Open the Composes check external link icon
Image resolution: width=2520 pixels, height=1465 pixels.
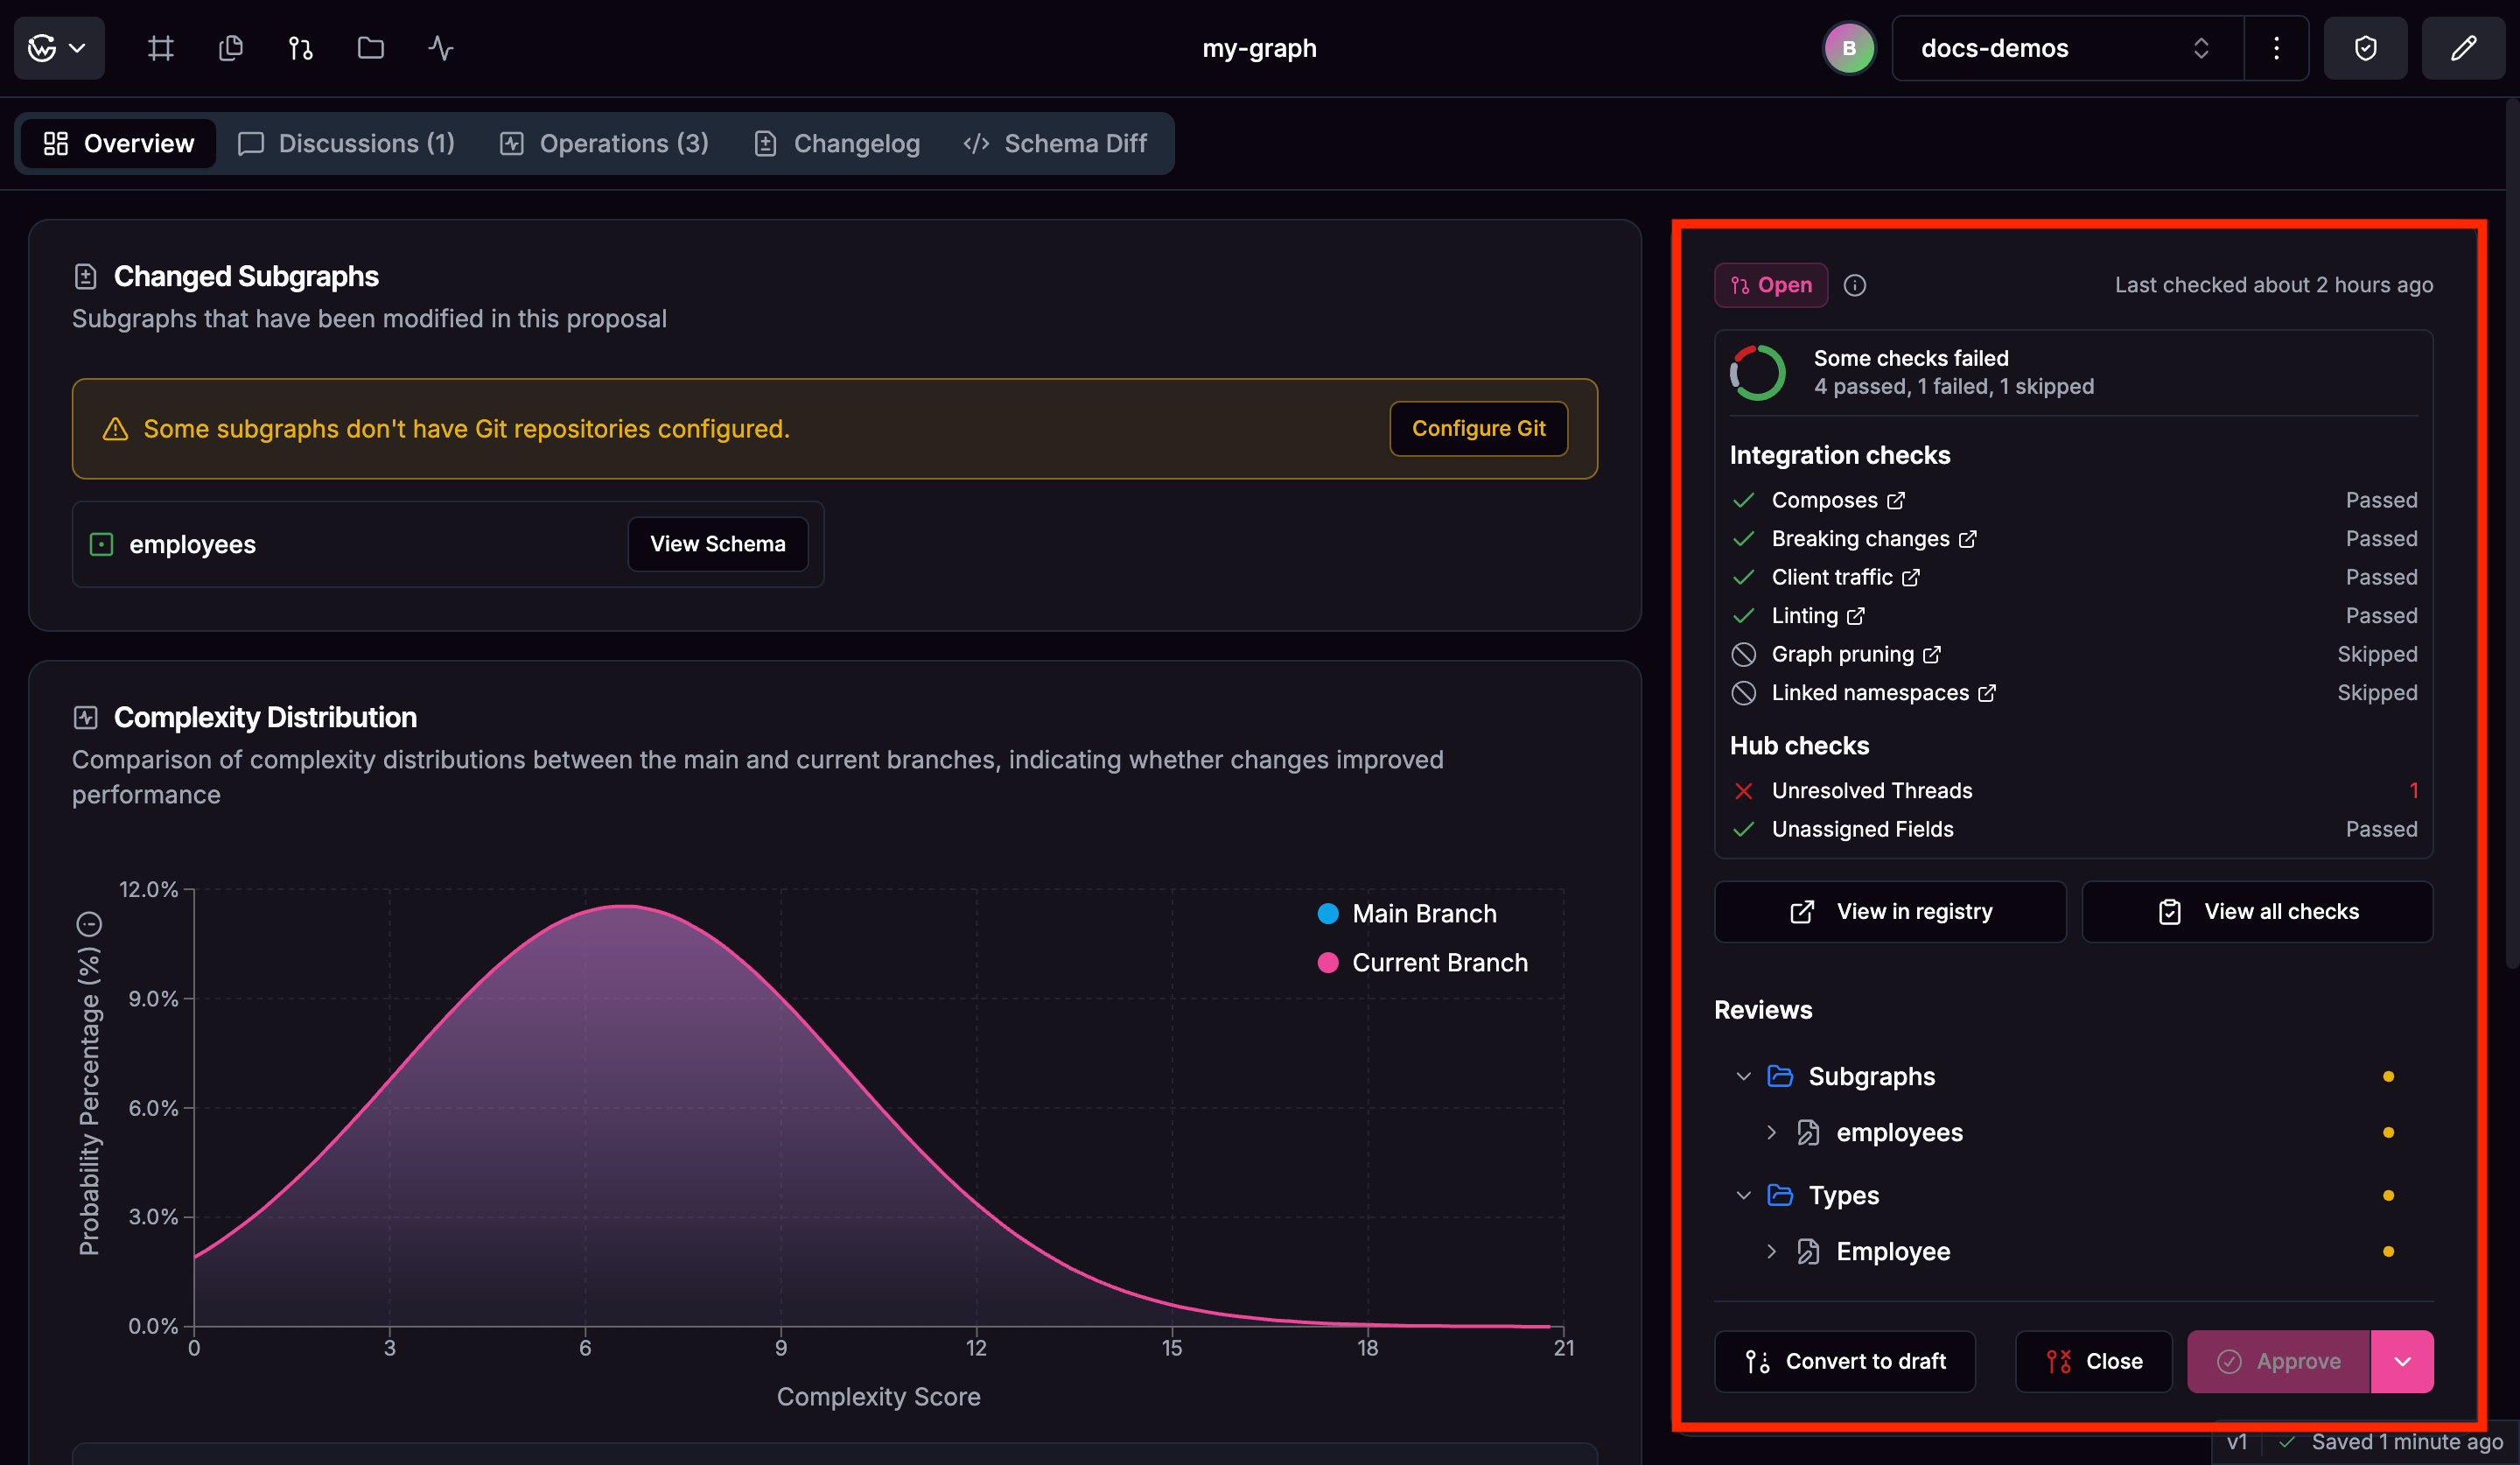pos(1896,500)
